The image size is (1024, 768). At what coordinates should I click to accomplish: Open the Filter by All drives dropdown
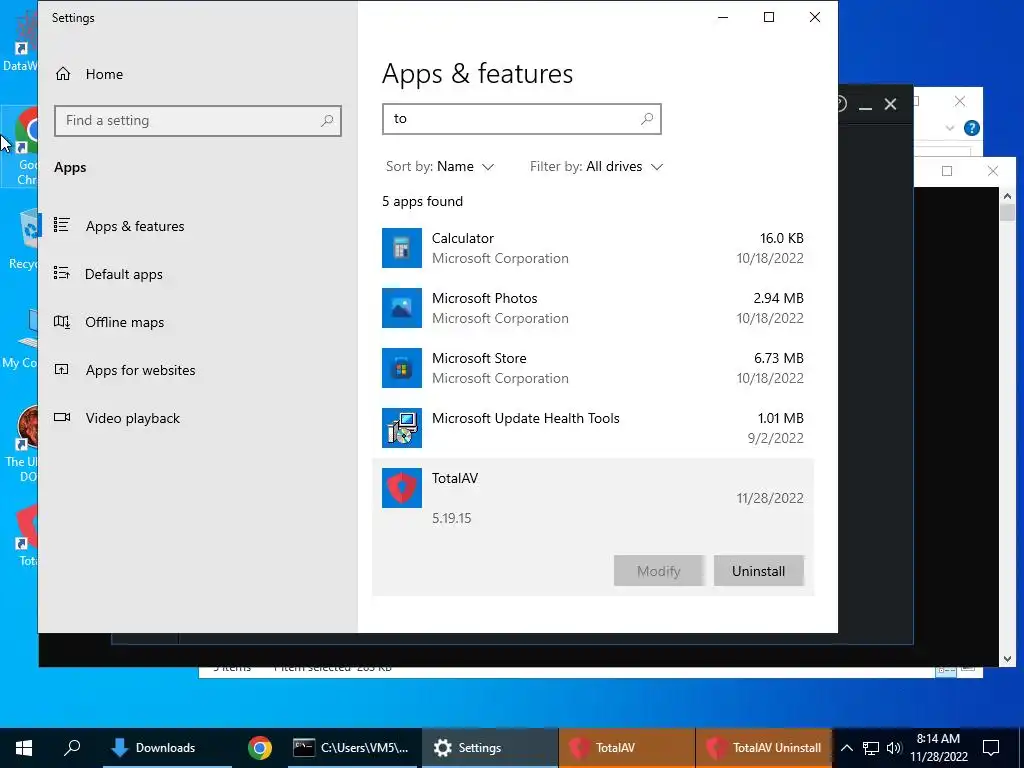pos(597,167)
